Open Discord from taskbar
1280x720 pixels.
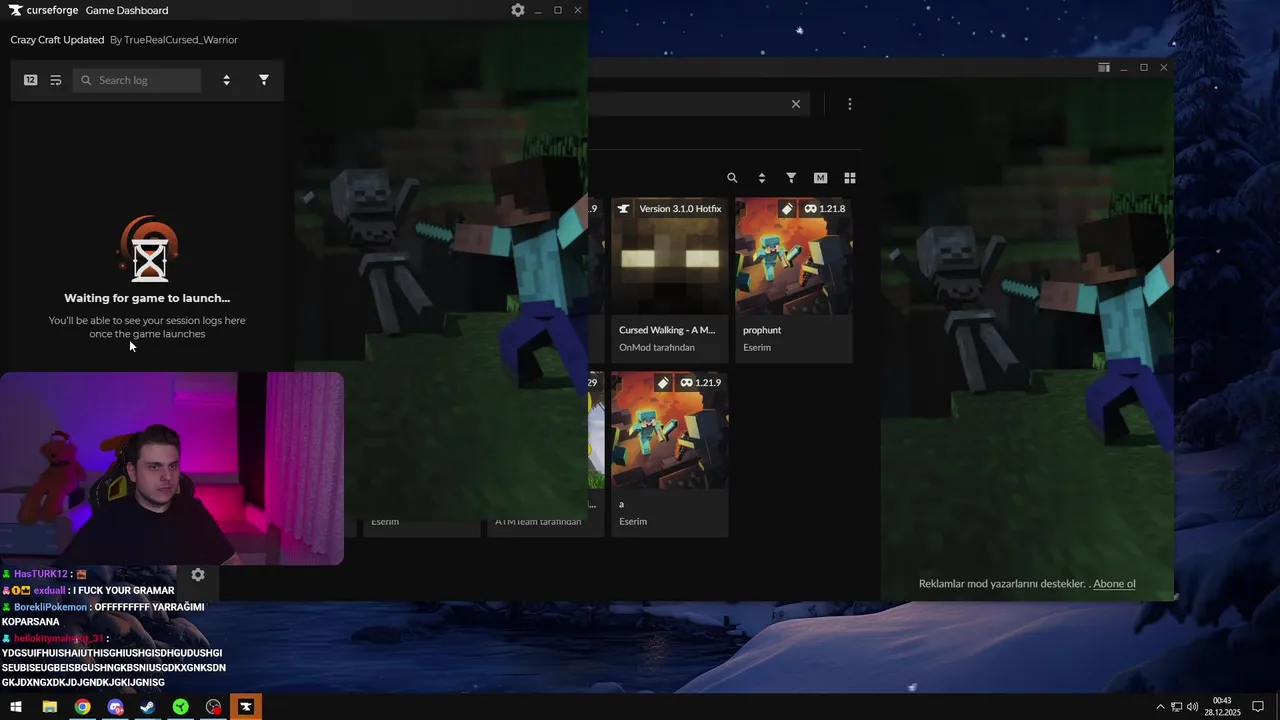115,707
